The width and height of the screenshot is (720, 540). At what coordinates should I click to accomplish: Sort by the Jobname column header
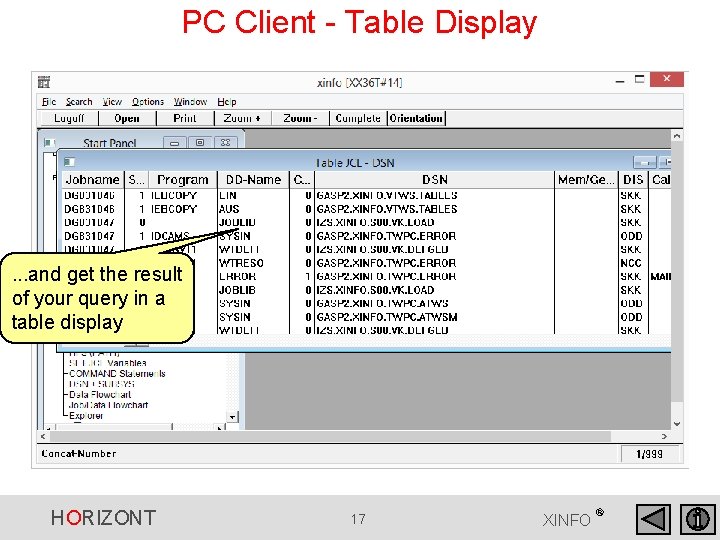(93, 180)
